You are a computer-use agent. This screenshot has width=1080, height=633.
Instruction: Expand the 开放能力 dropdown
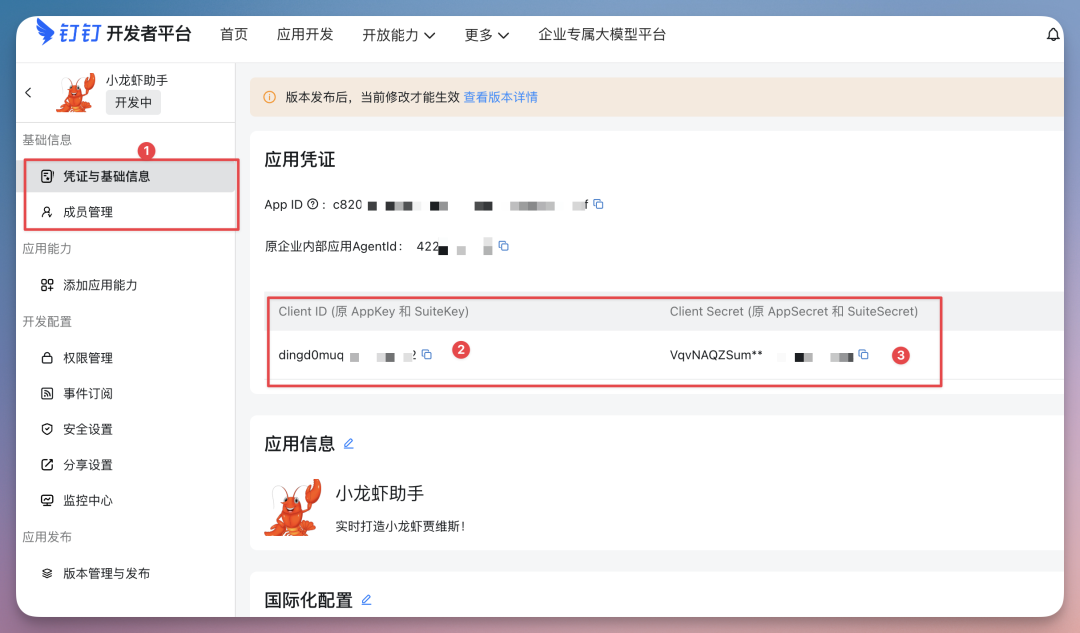(400, 33)
